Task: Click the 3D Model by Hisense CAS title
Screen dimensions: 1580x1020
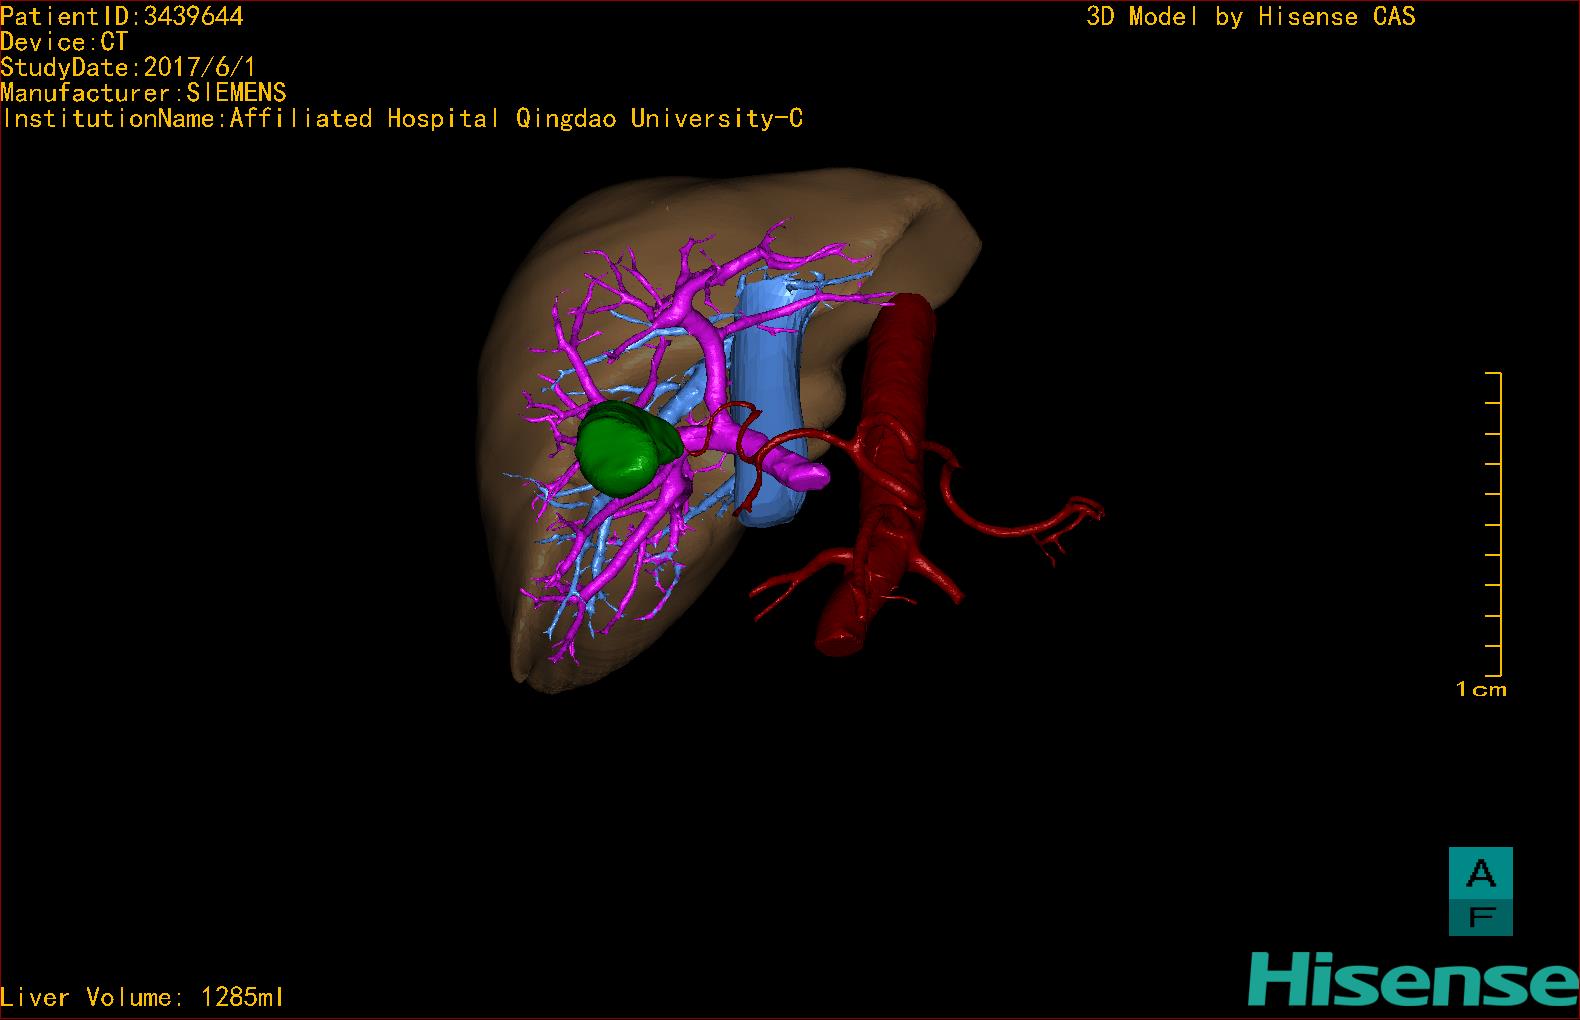Action: [1251, 16]
